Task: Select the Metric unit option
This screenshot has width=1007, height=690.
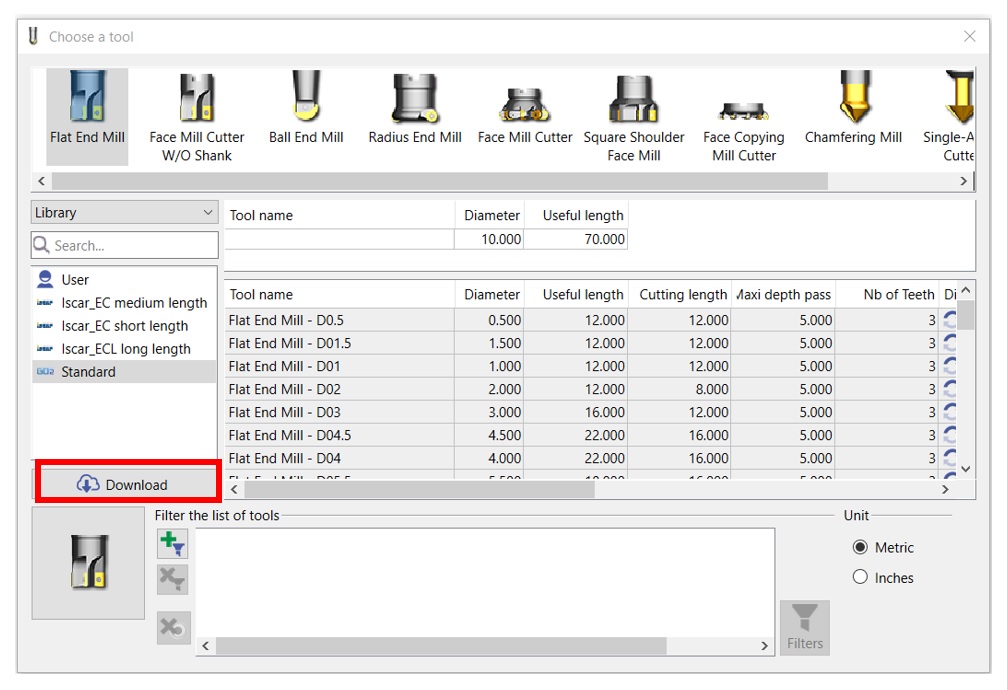Action: coord(860,547)
